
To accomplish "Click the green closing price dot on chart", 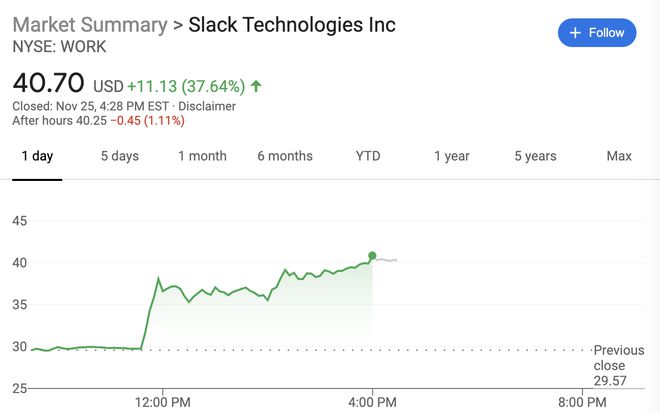I will 373,256.
